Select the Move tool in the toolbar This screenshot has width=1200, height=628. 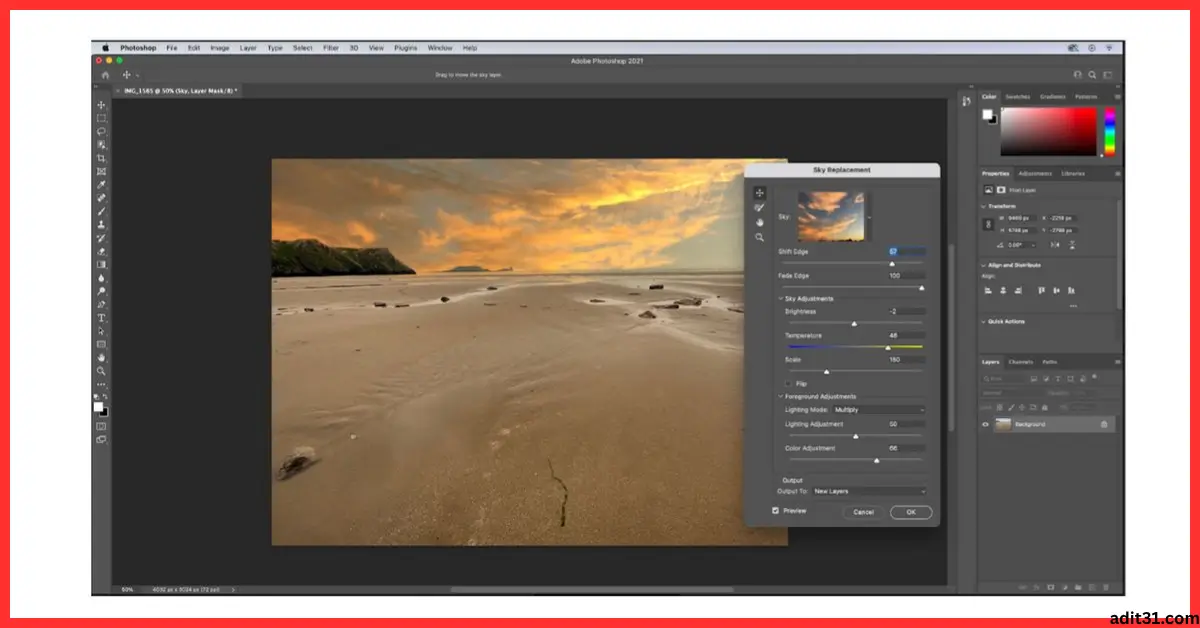click(101, 103)
